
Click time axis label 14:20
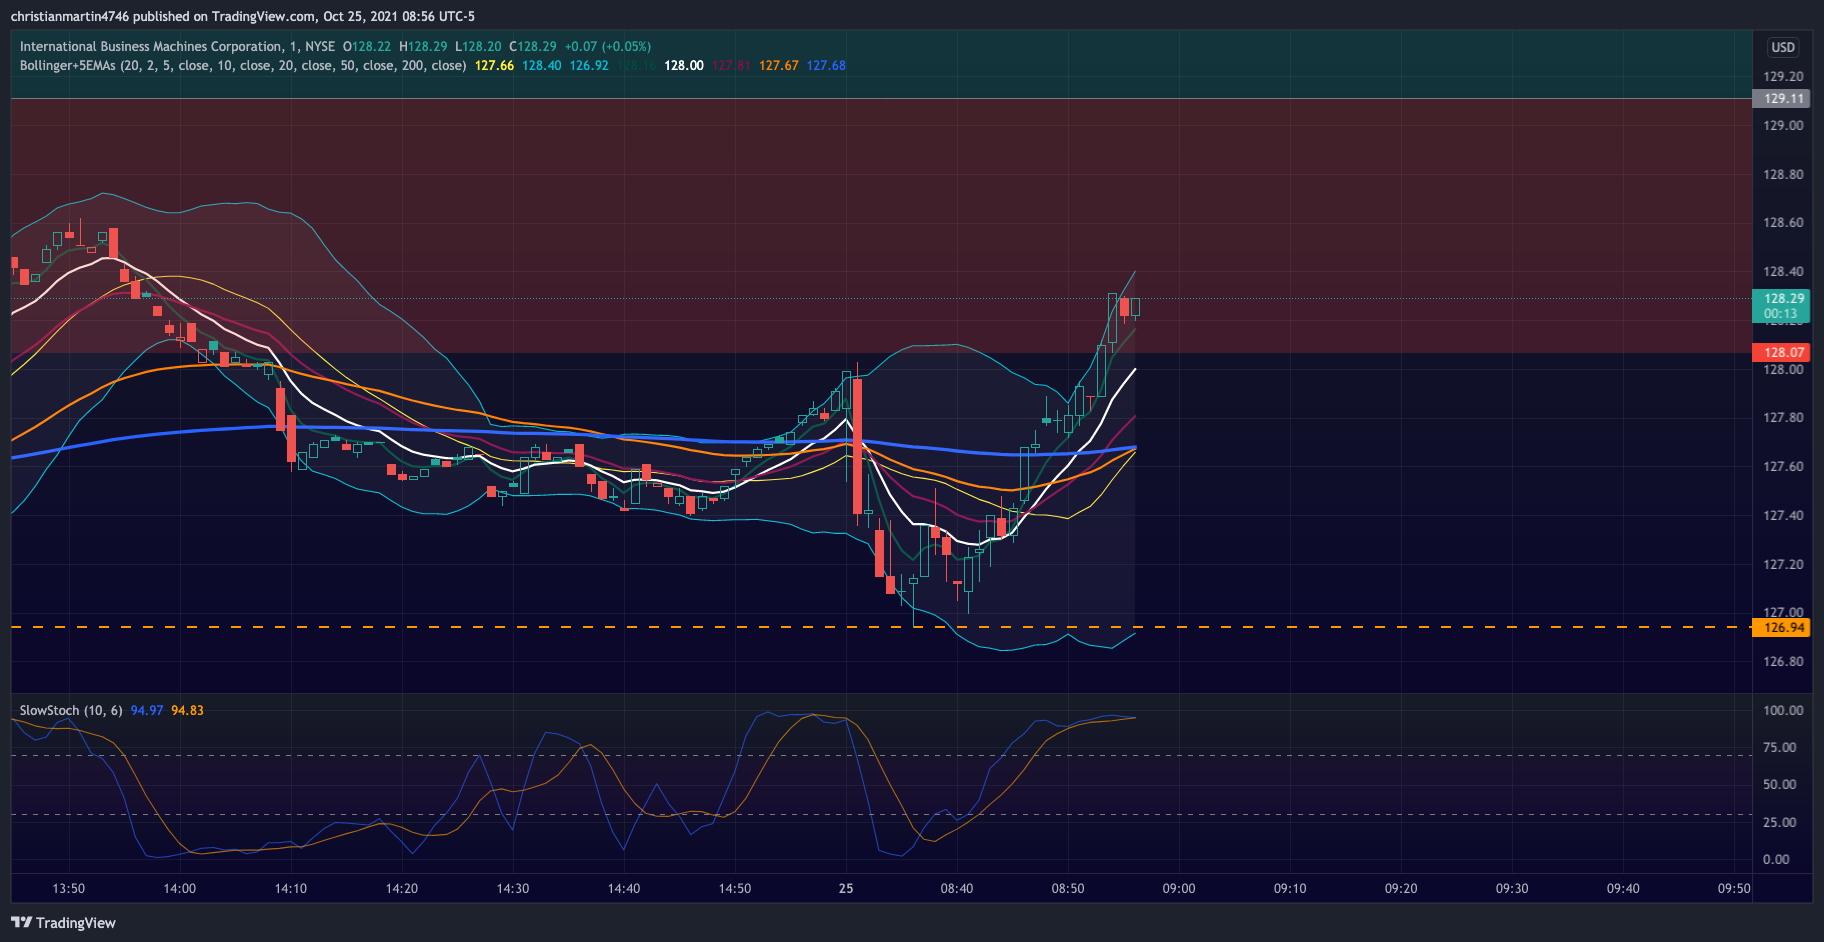(x=402, y=888)
